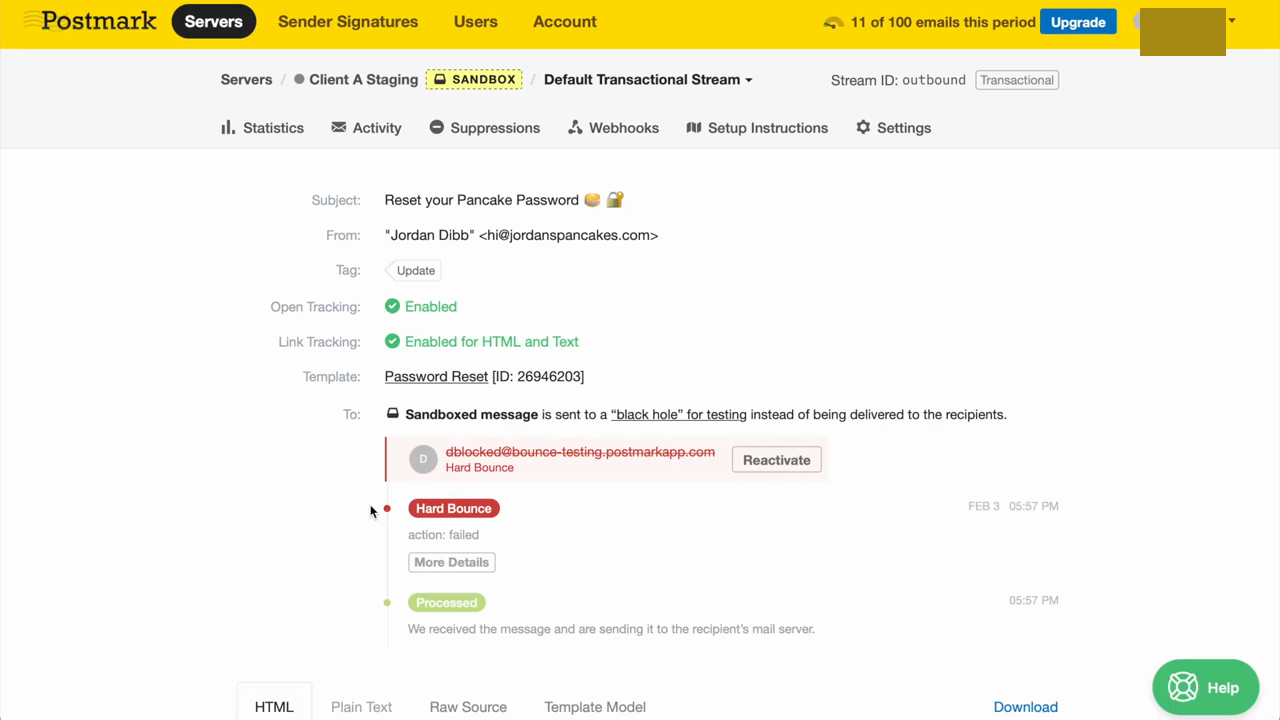Click the blue Upgrade button
Image resolution: width=1280 pixels, height=720 pixels.
click(1078, 22)
